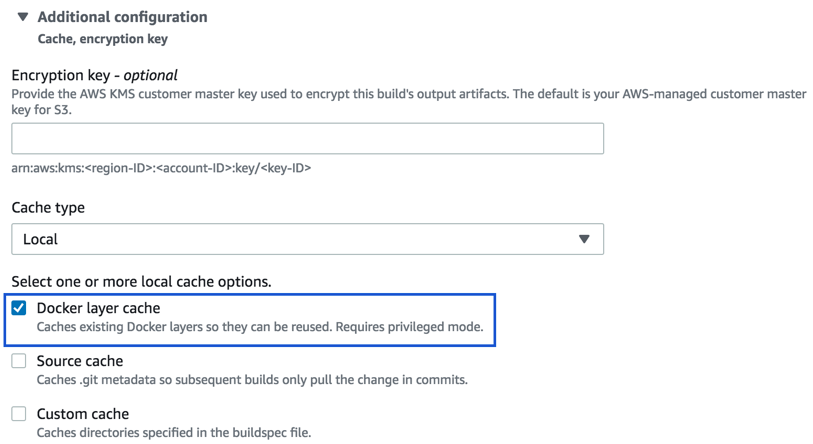
Task: Enable the Custom cache checkbox
Action: pyautogui.click(x=19, y=414)
